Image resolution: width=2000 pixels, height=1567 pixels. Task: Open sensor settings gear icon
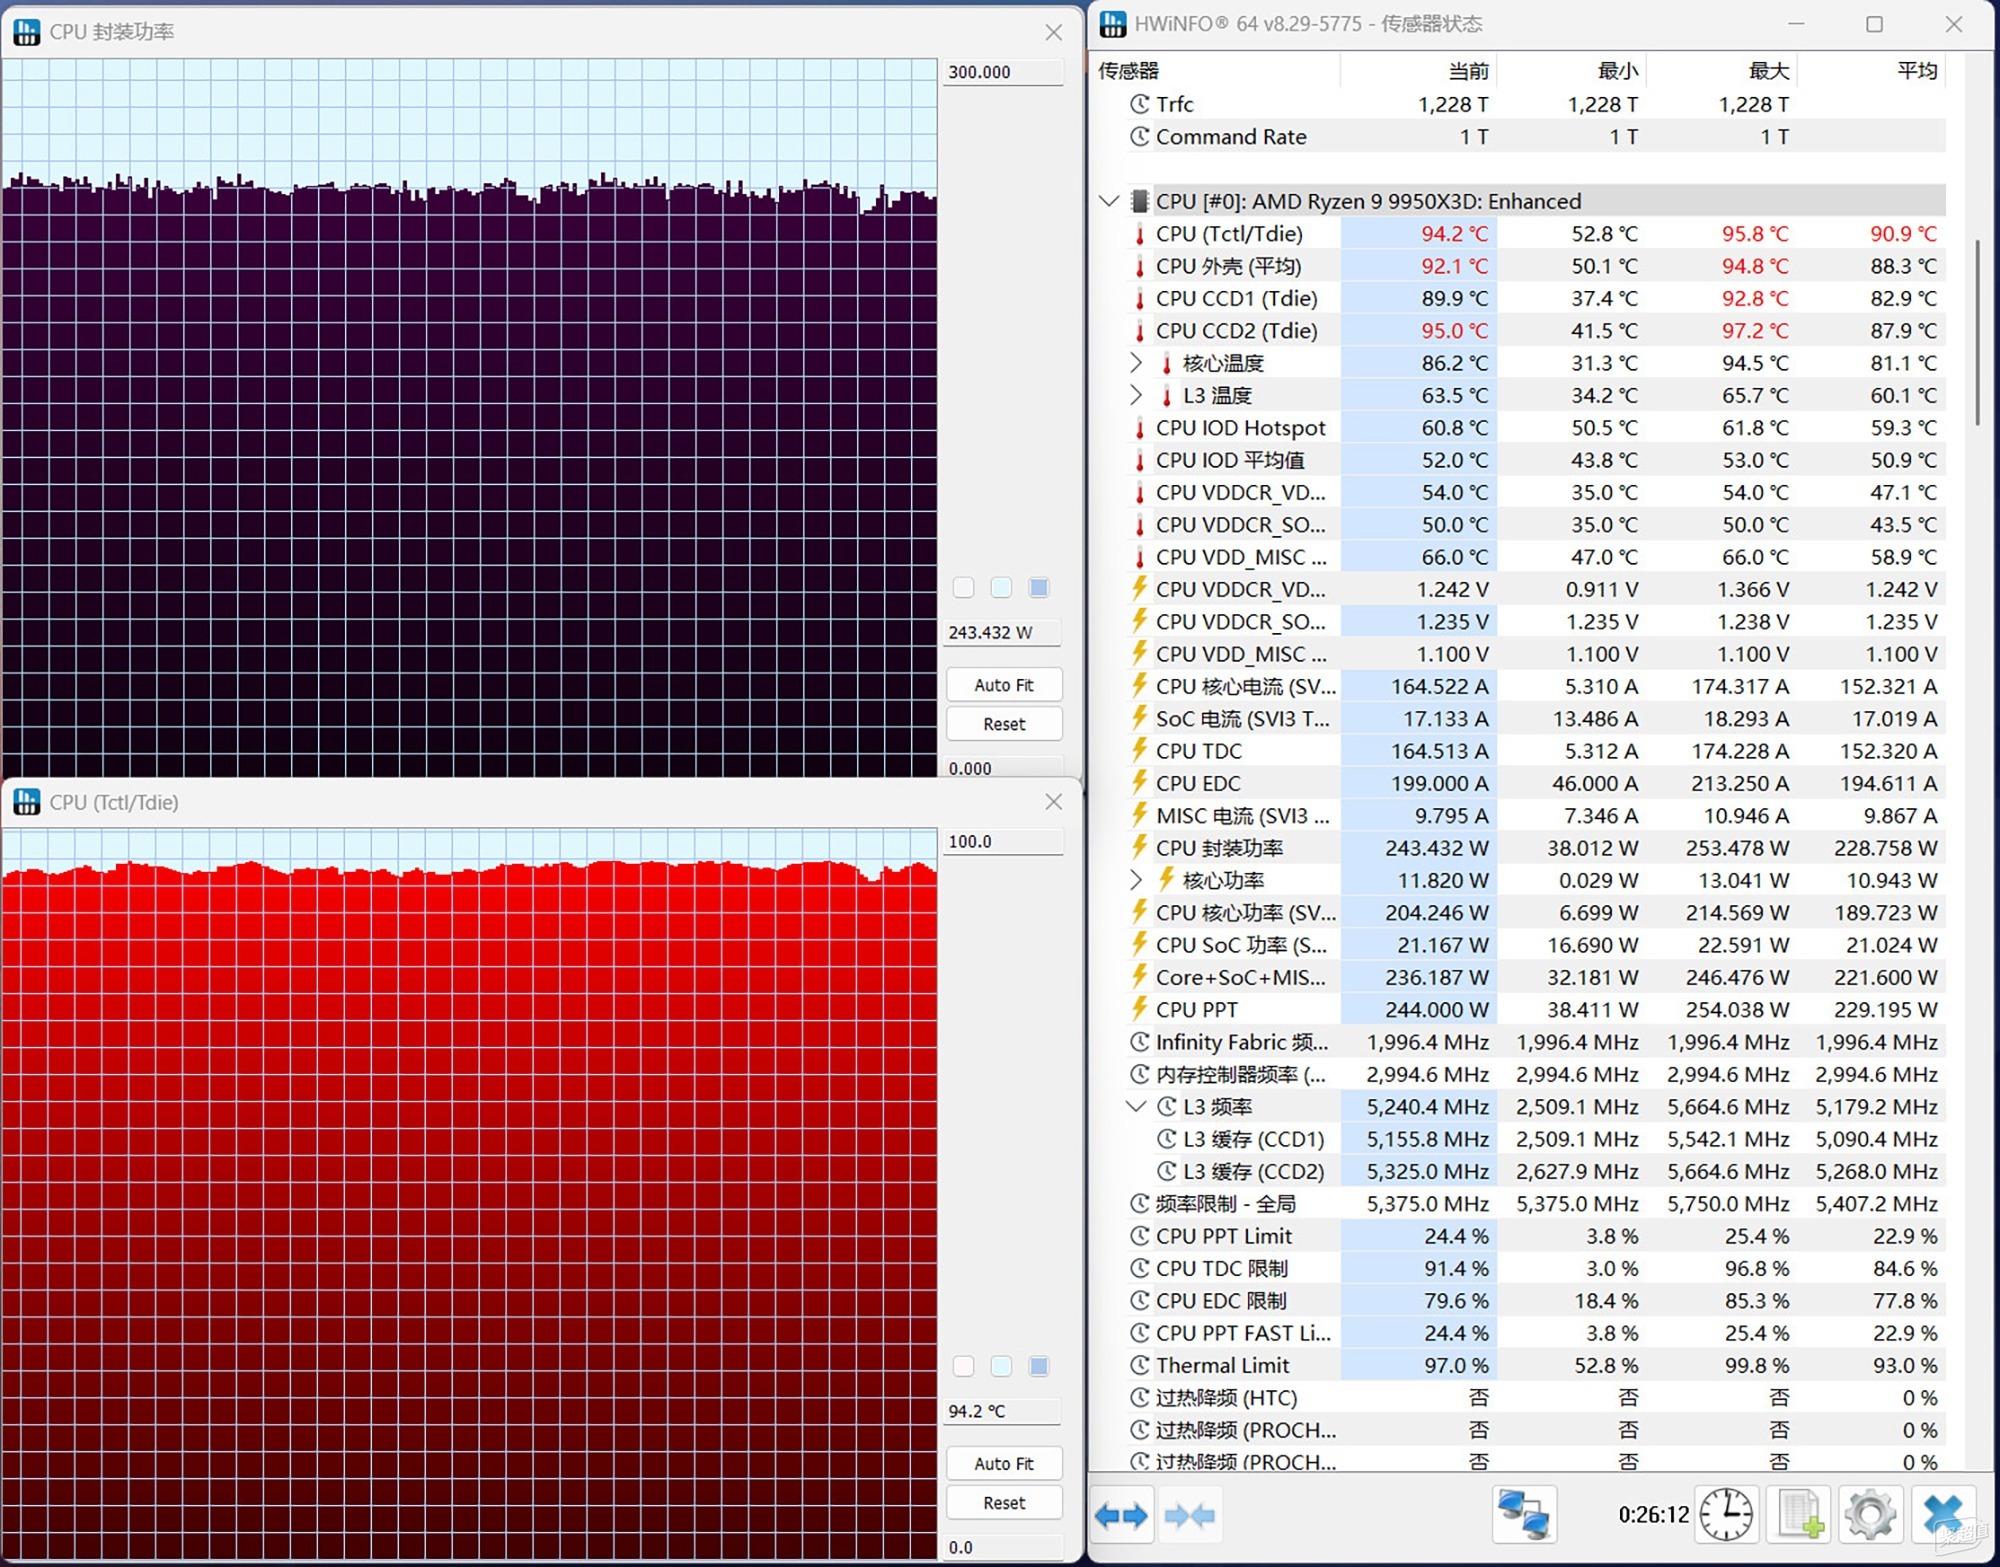coord(1870,1514)
